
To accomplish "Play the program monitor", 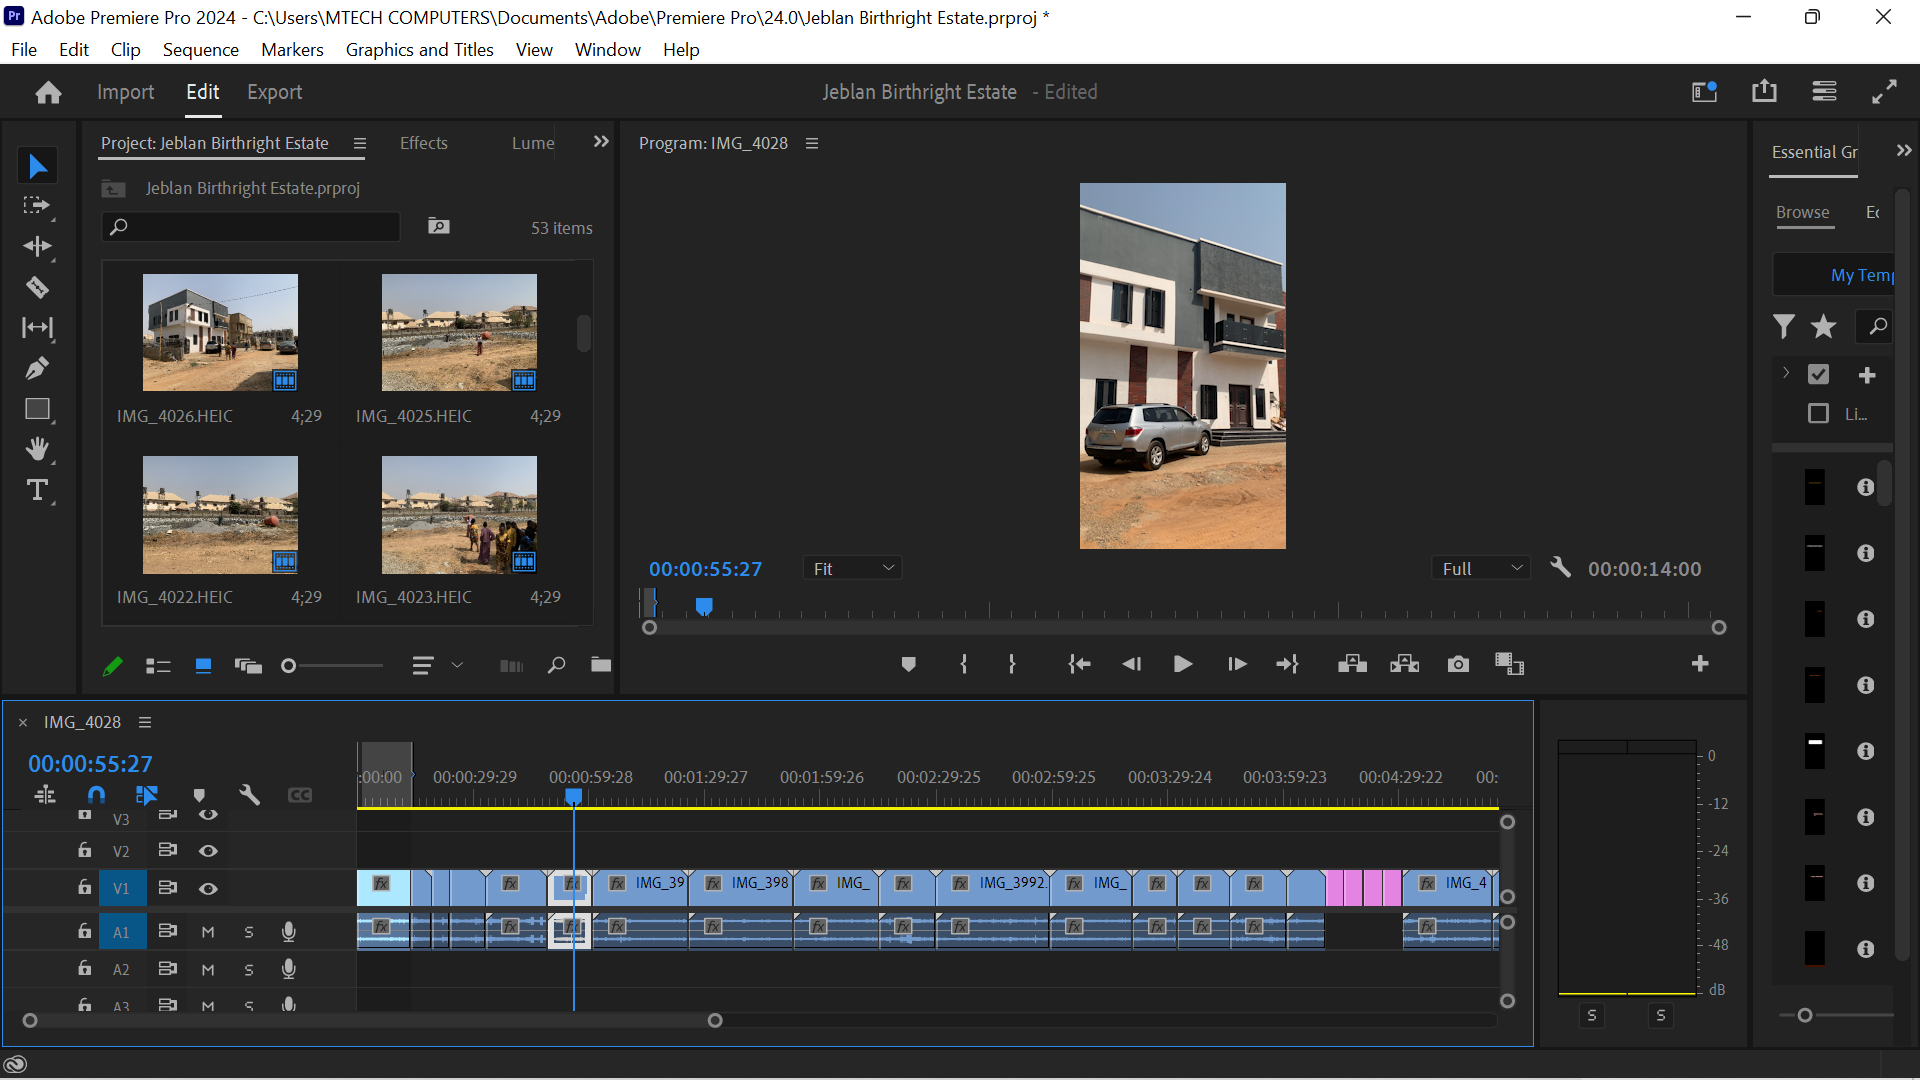I will pos(1182,664).
